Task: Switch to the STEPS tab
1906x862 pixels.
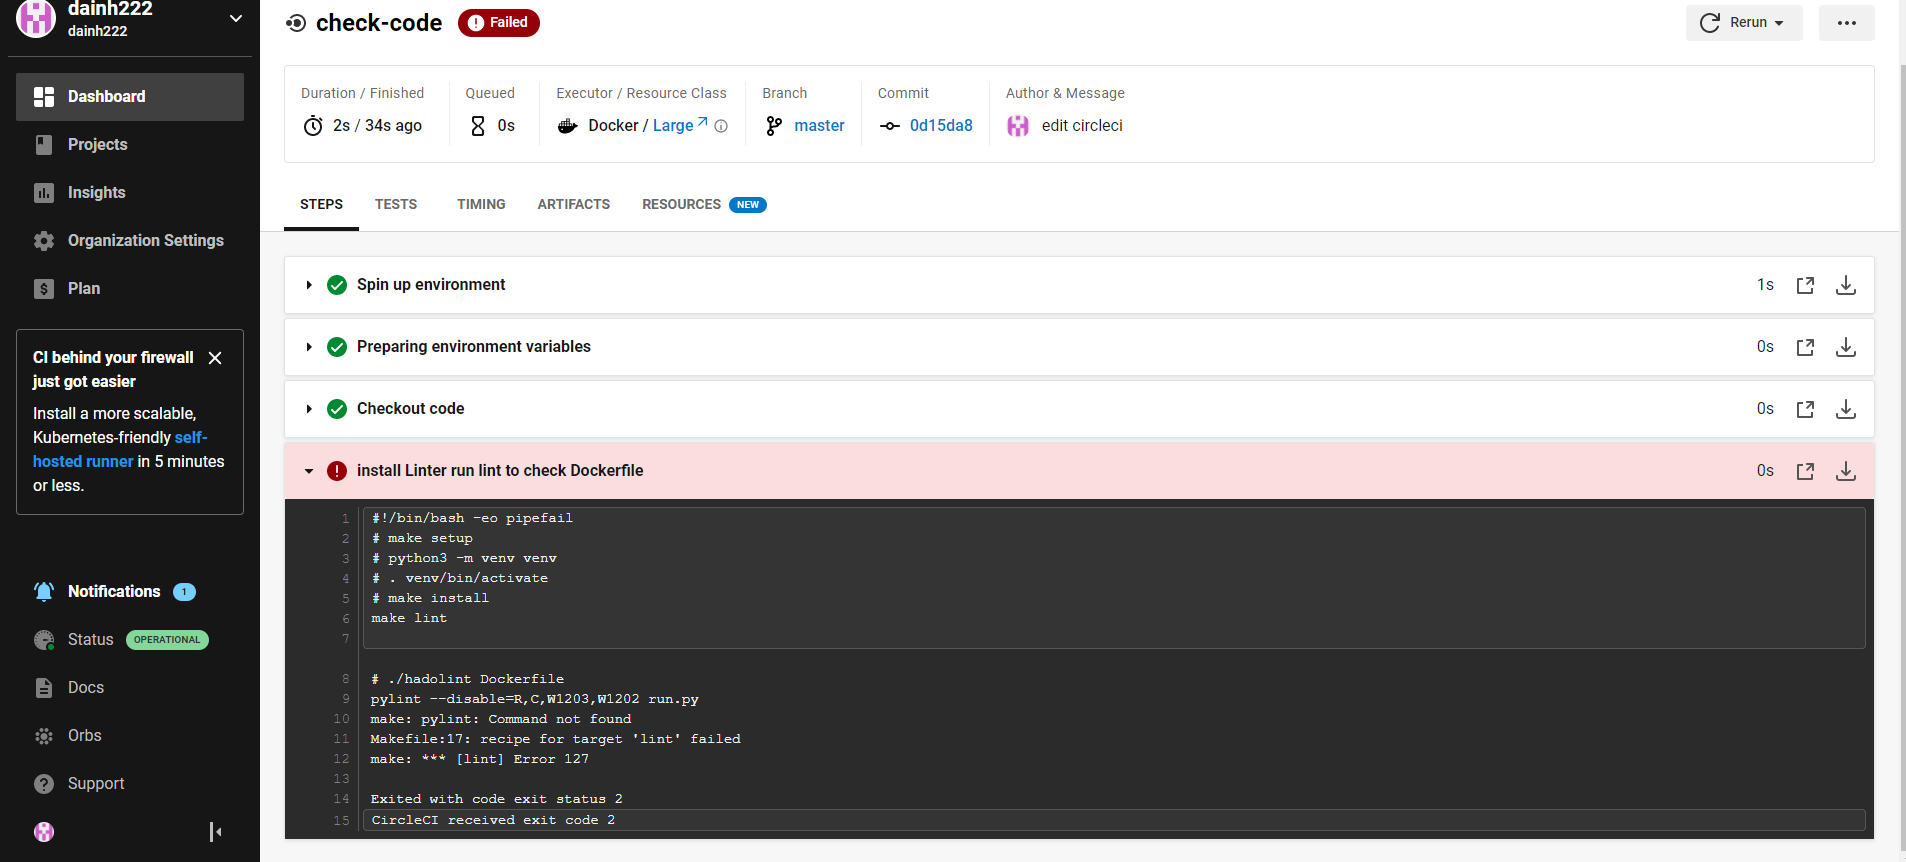Action: point(321,205)
